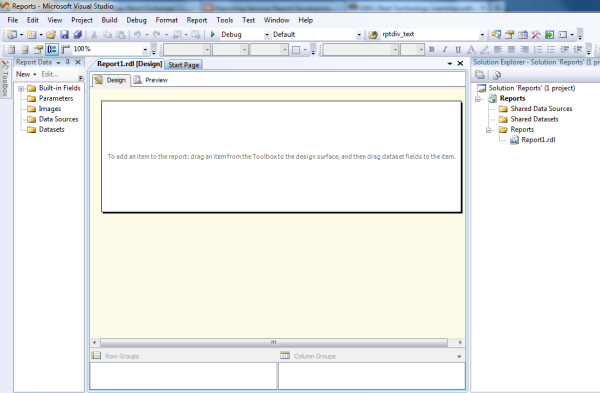Screen dimensions: 600x393
Task: Click the decrease indent icon
Action: click(564, 49)
